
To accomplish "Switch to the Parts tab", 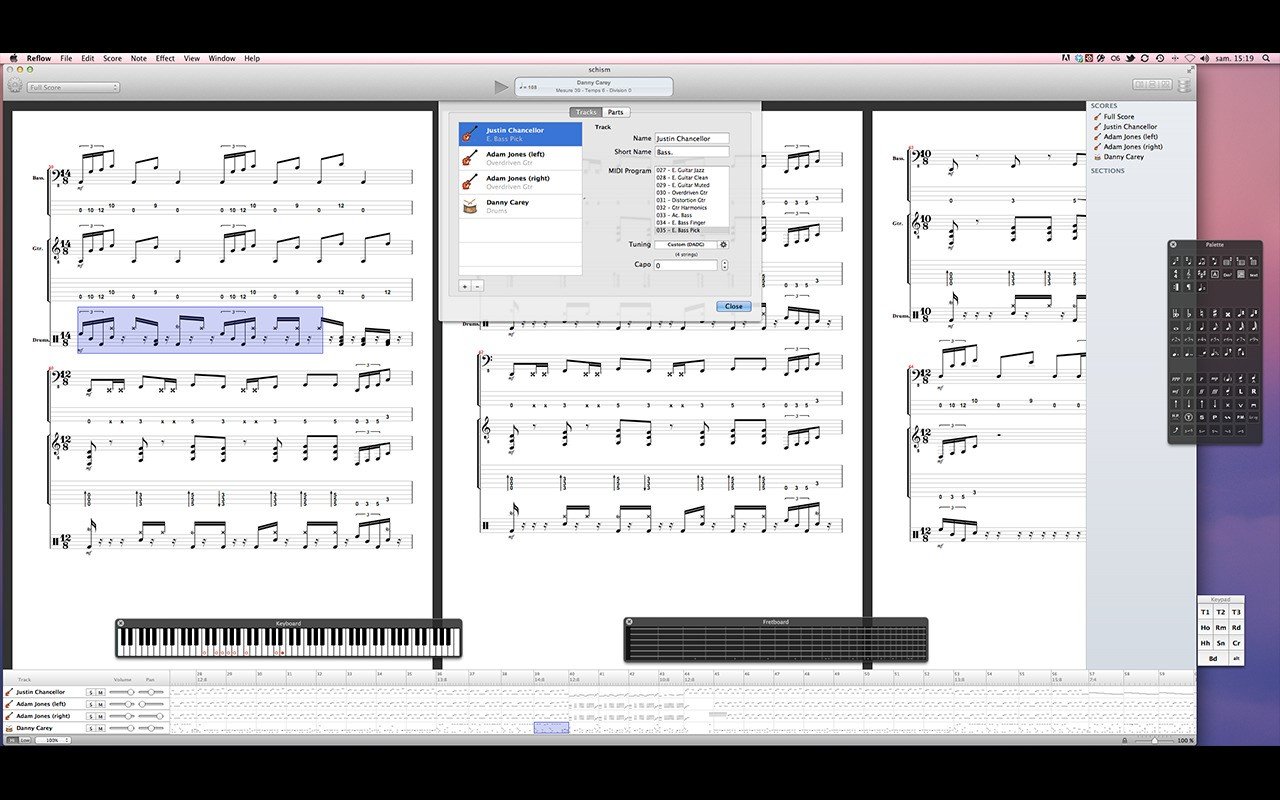I will (x=616, y=112).
